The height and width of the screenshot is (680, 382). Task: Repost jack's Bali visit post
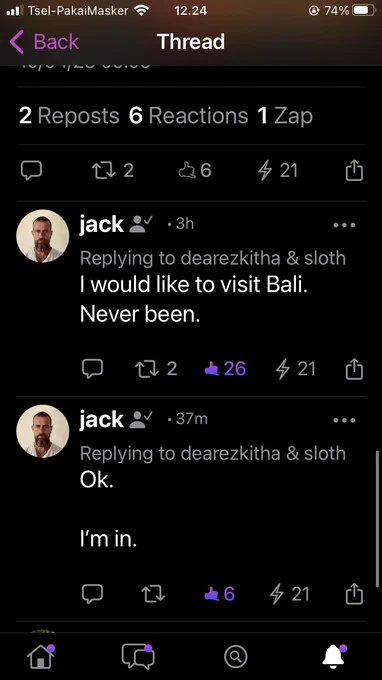[x=156, y=369]
